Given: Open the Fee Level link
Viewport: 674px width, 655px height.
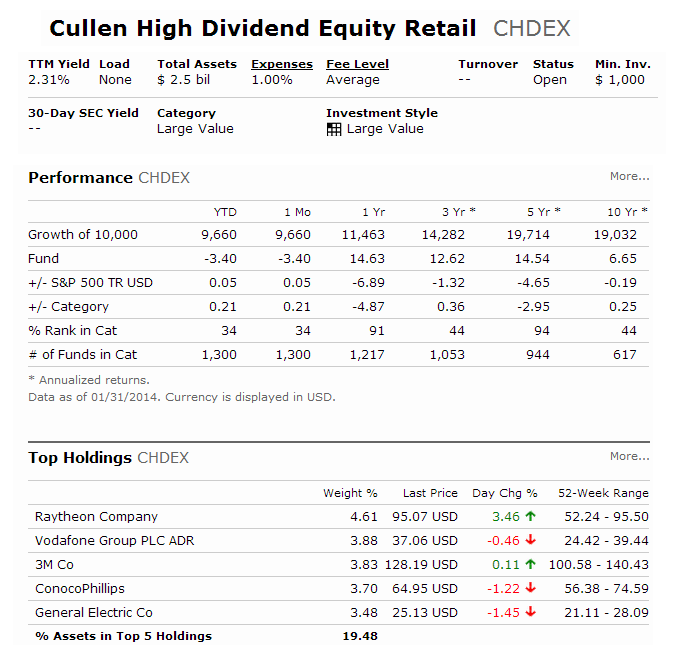Looking at the screenshot, I should coord(357,64).
